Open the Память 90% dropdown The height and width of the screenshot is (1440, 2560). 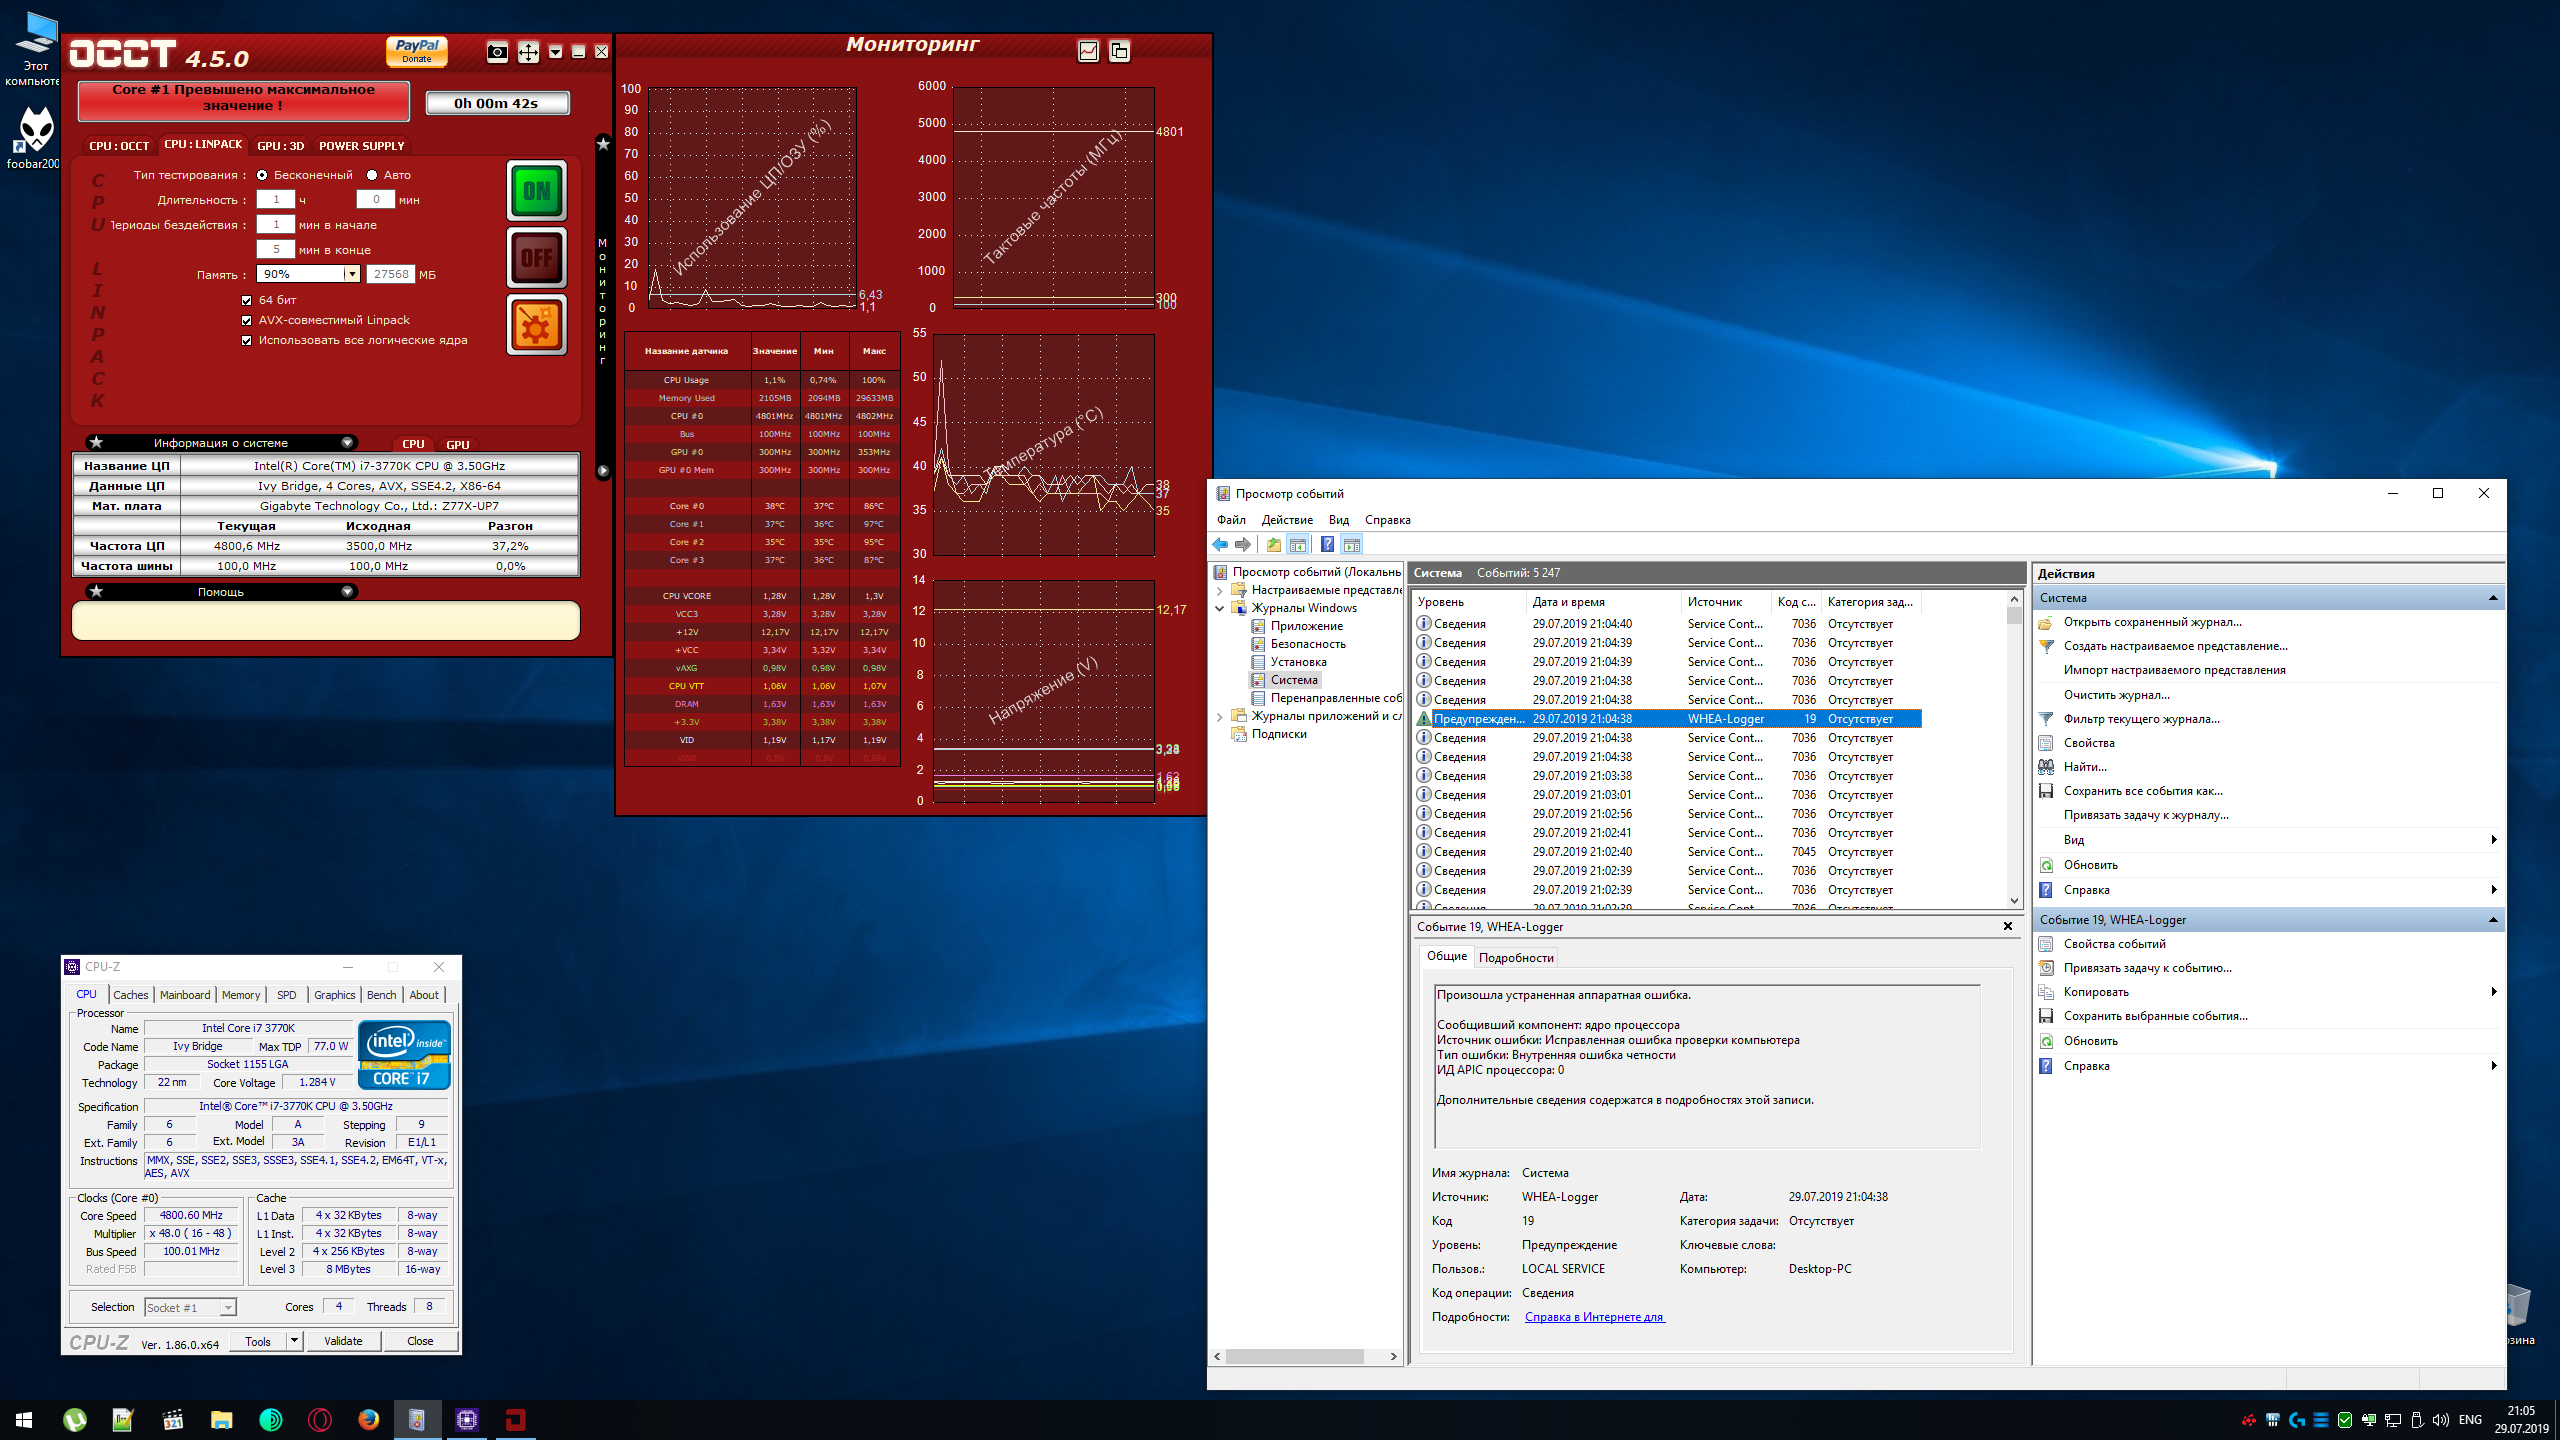352,274
